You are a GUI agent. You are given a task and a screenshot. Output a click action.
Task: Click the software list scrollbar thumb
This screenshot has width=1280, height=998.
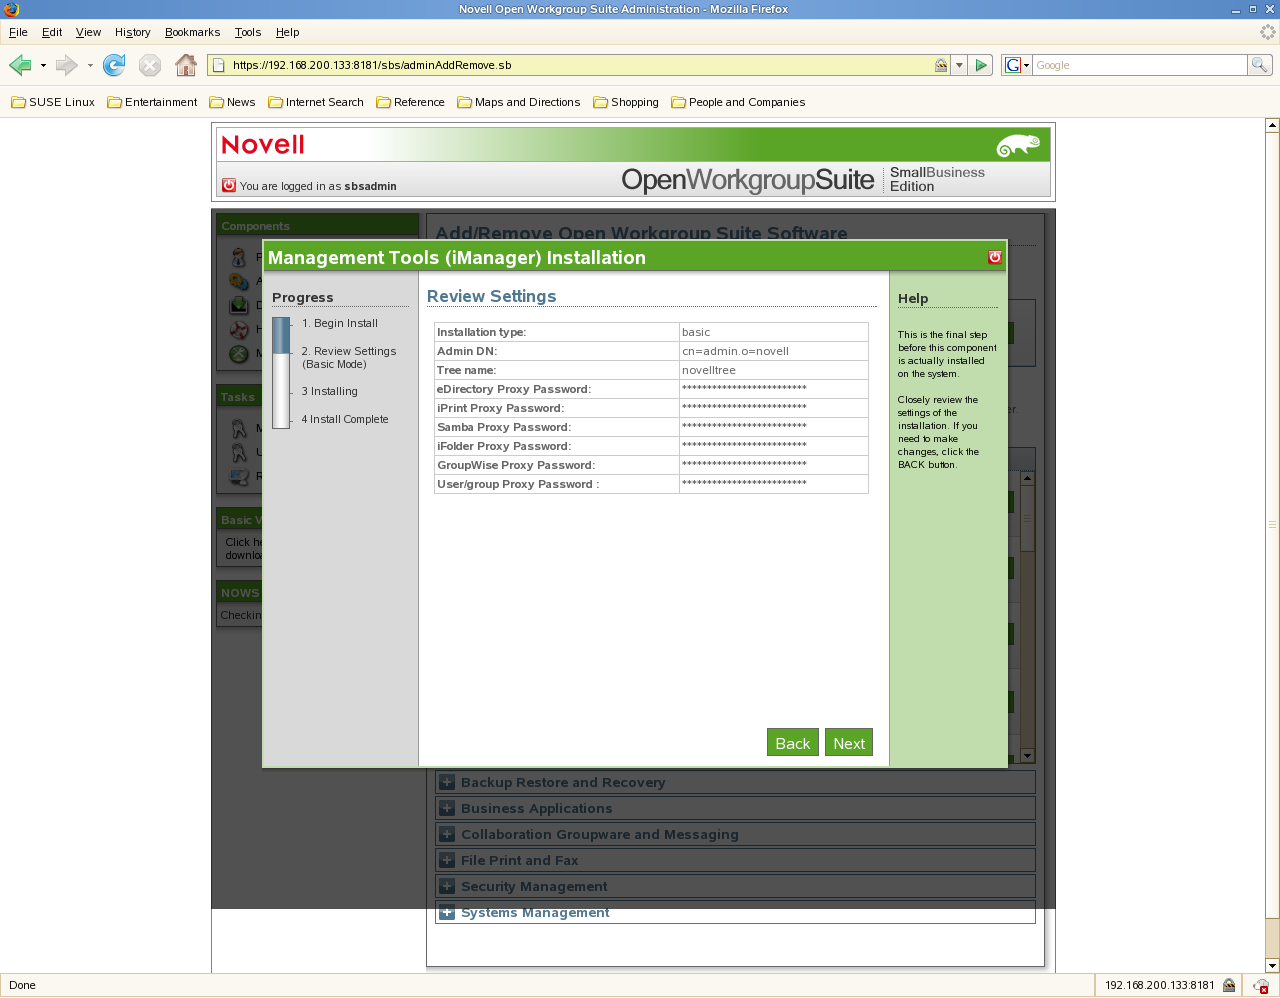point(1027,518)
